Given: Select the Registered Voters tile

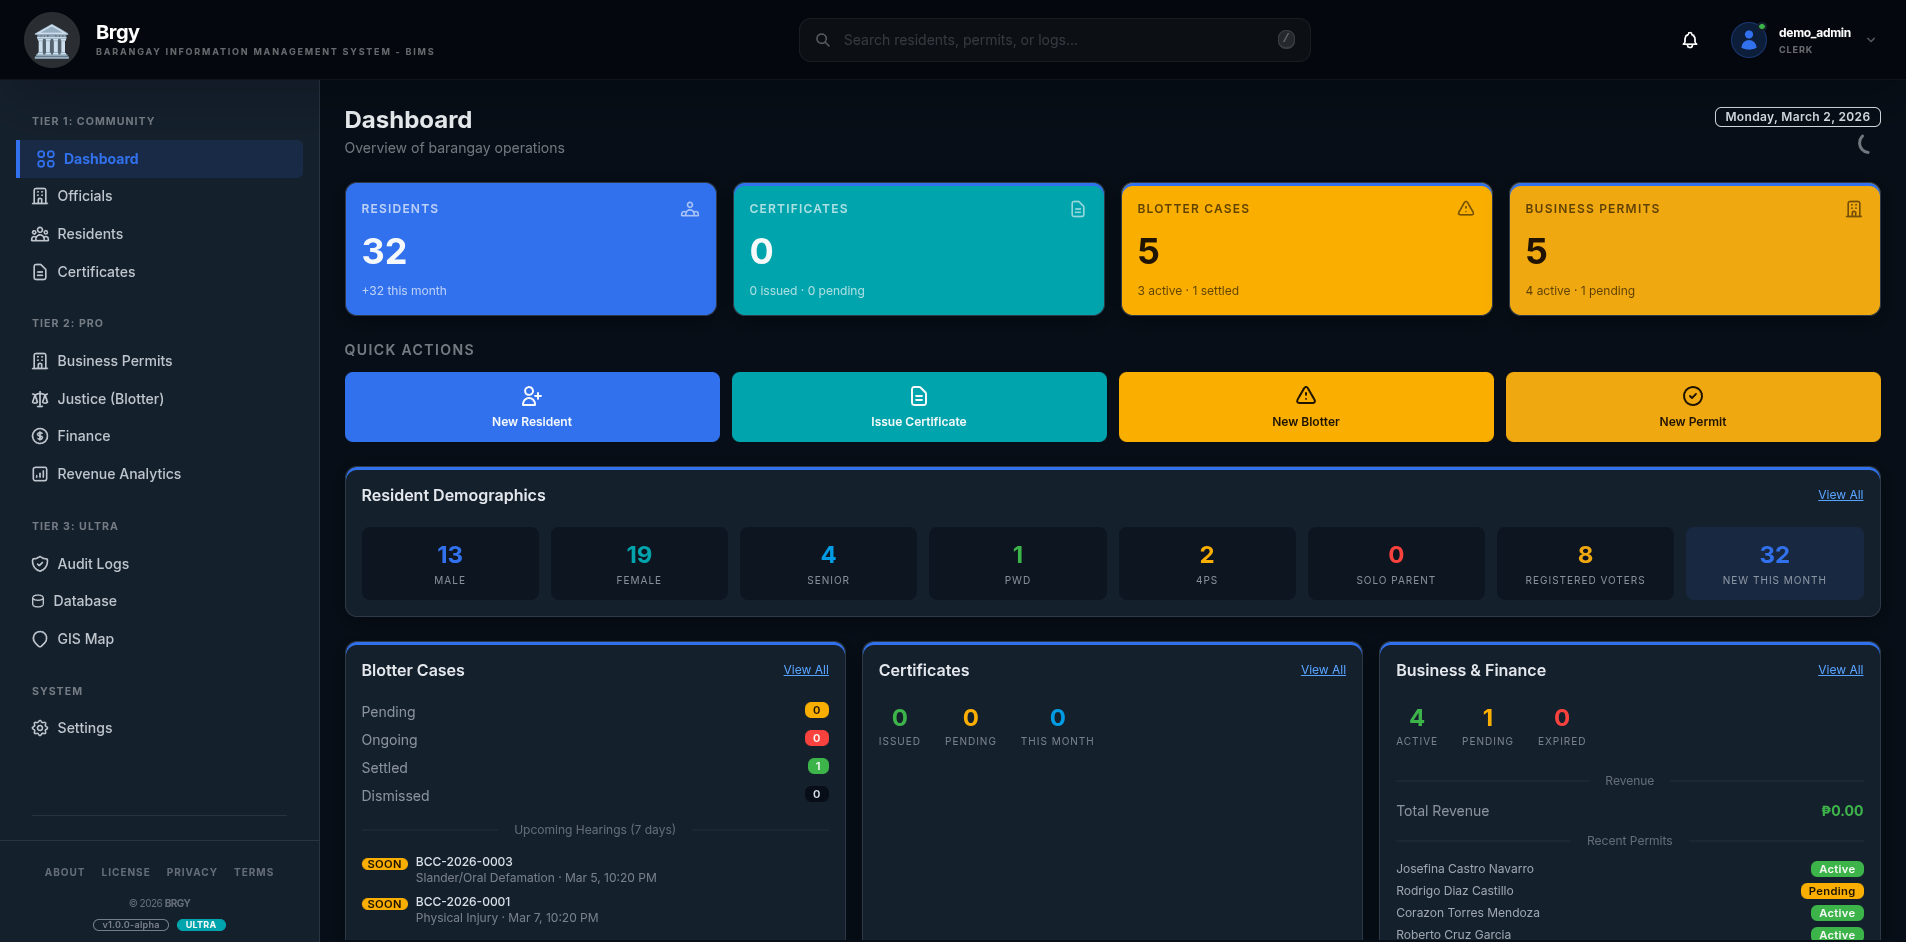Looking at the screenshot, I should [x=1585, y=564].
